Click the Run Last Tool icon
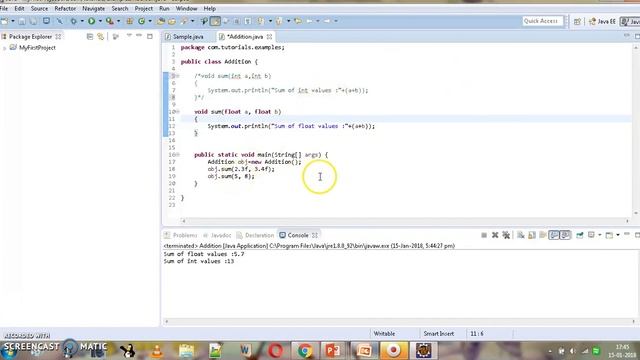Image resolution: width=640 pixels, height=360 pixels. [109, 21]
